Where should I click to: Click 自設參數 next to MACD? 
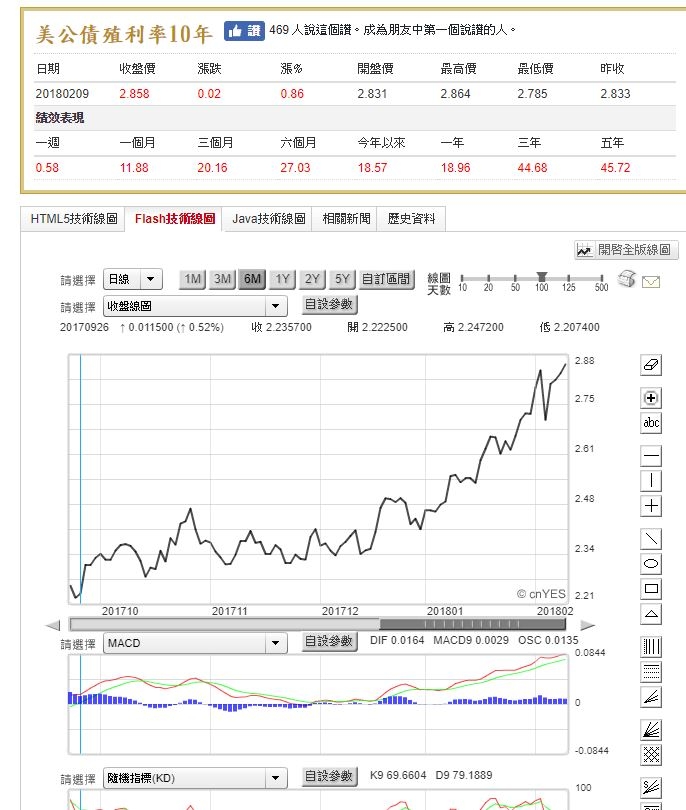point(329,642)
